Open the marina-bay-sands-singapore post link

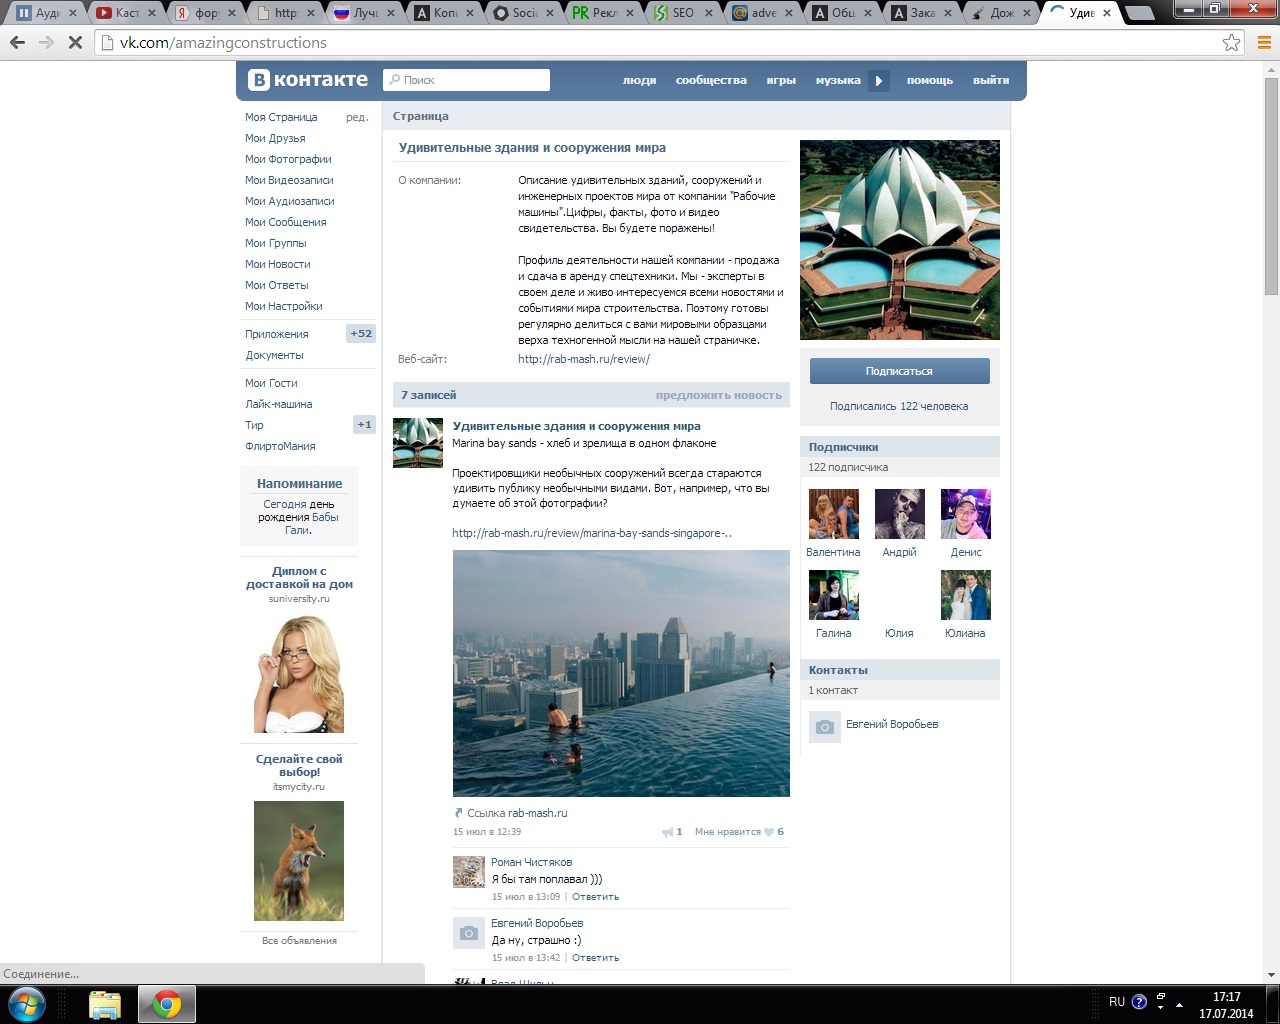click(592, 533)
